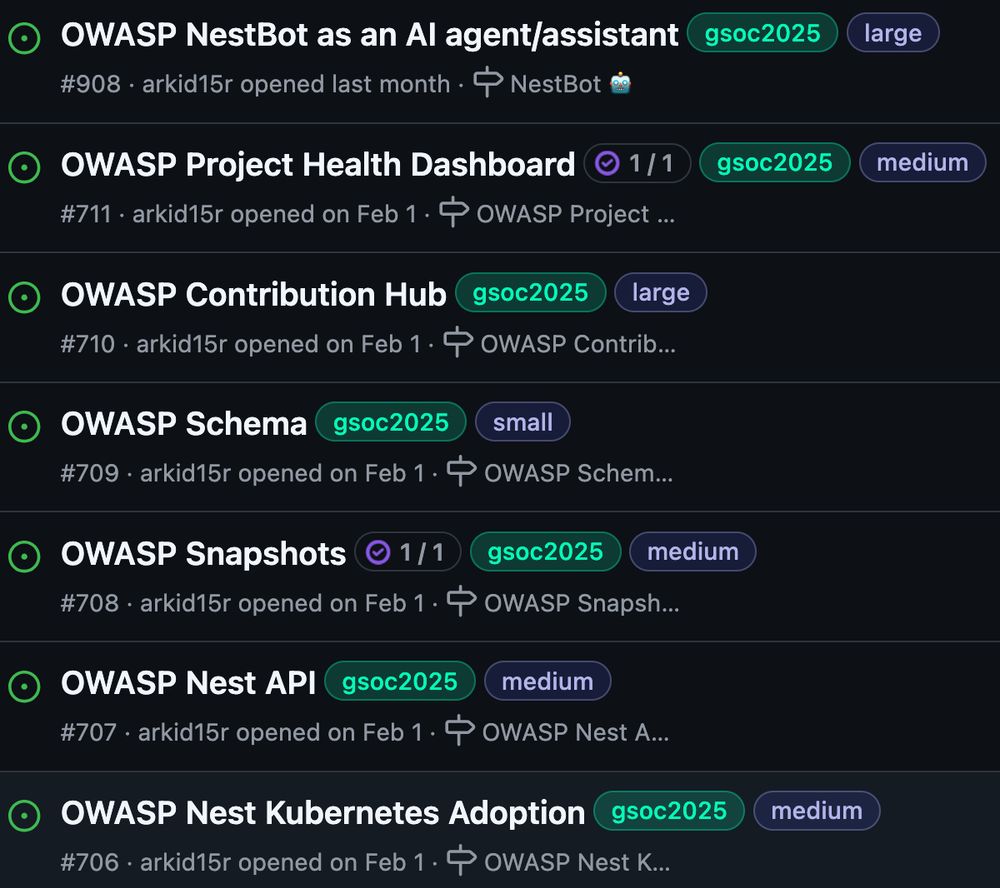1000x888 pixels.
Task: Open the OWASP Nest Kubernetes Adoption issue
Action: coord(323,813)
